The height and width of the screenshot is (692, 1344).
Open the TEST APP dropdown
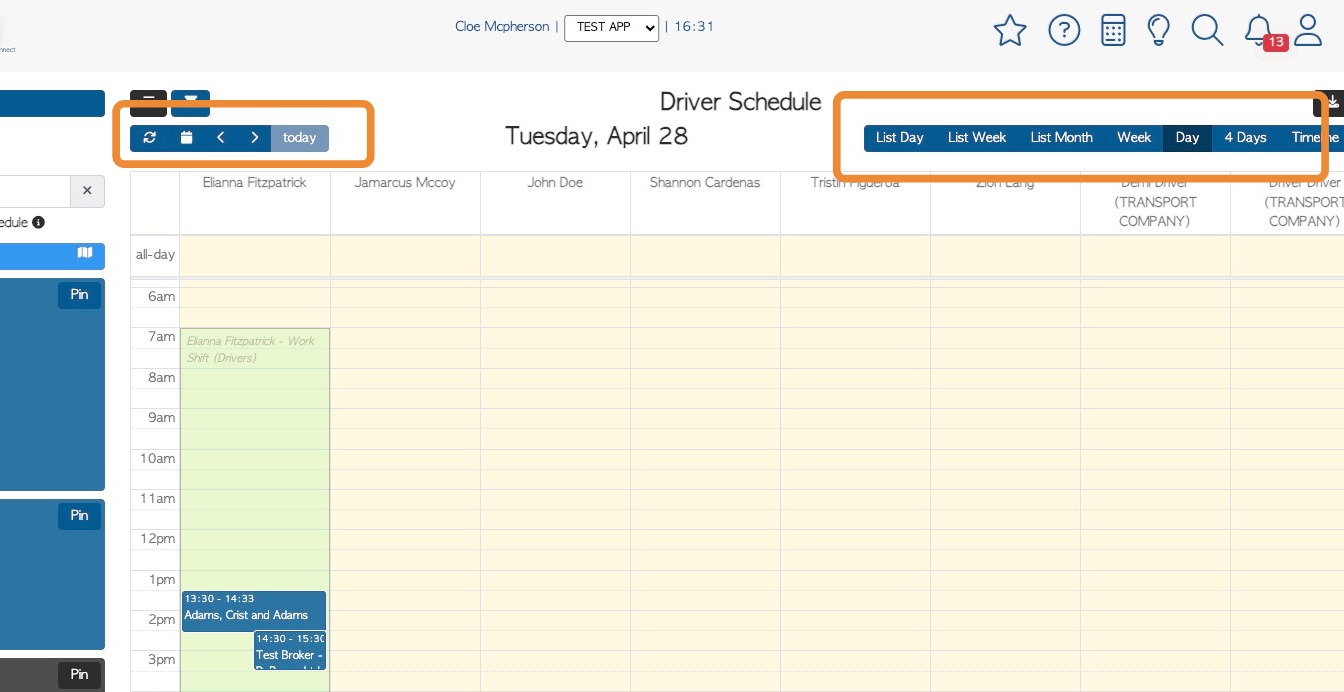pos(611,27)
